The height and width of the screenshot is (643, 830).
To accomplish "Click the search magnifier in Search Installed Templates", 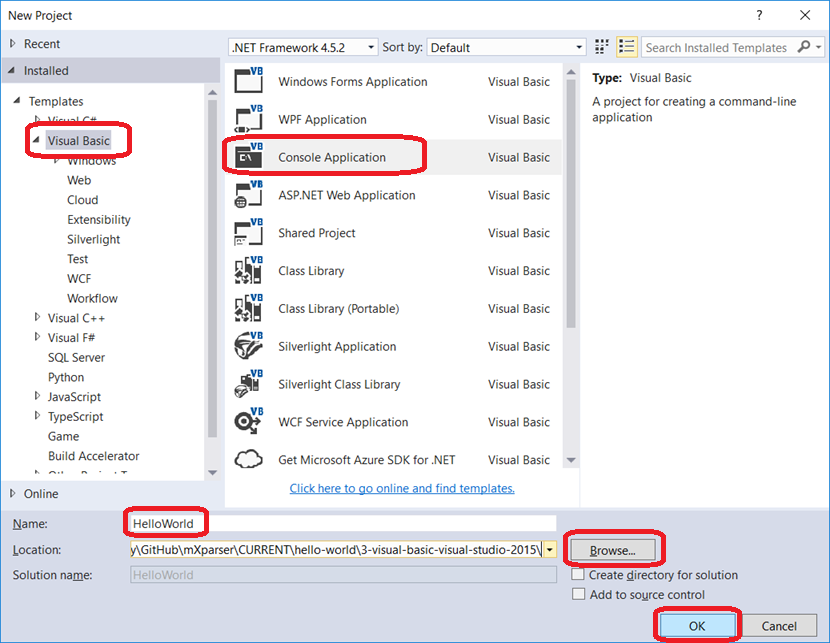I will click(x=805, y=47).
